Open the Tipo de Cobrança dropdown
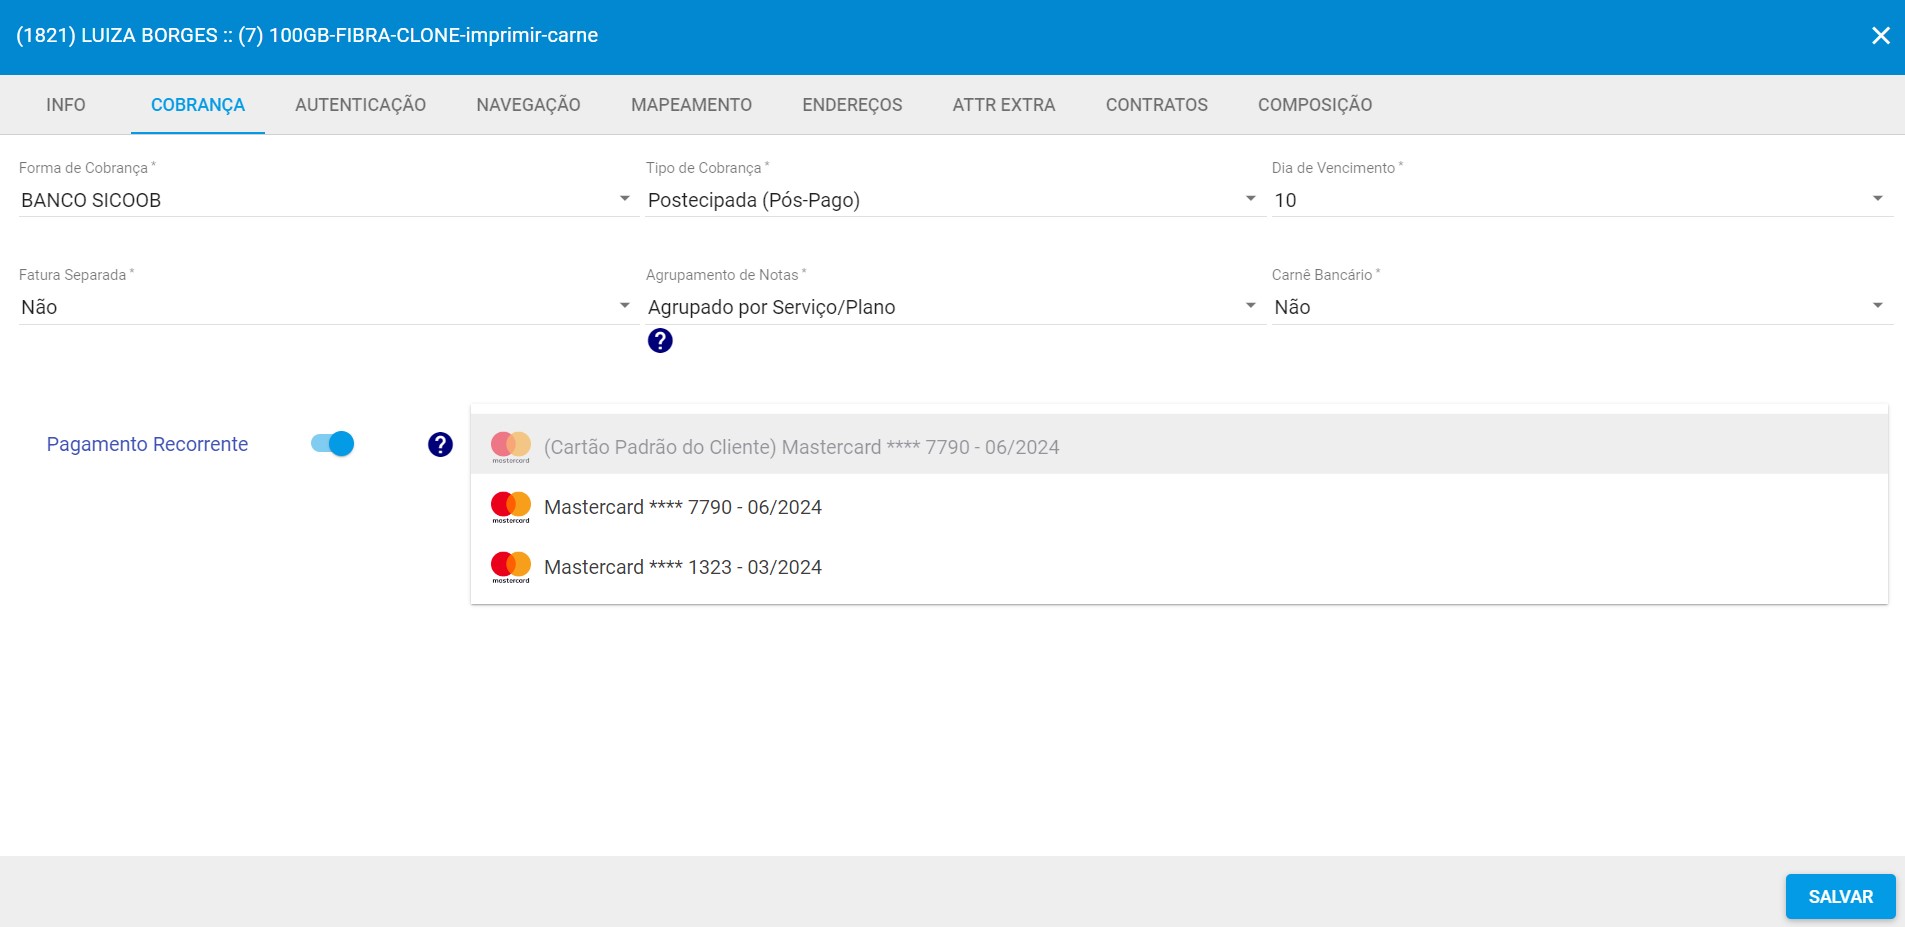 tap(954, 200)
